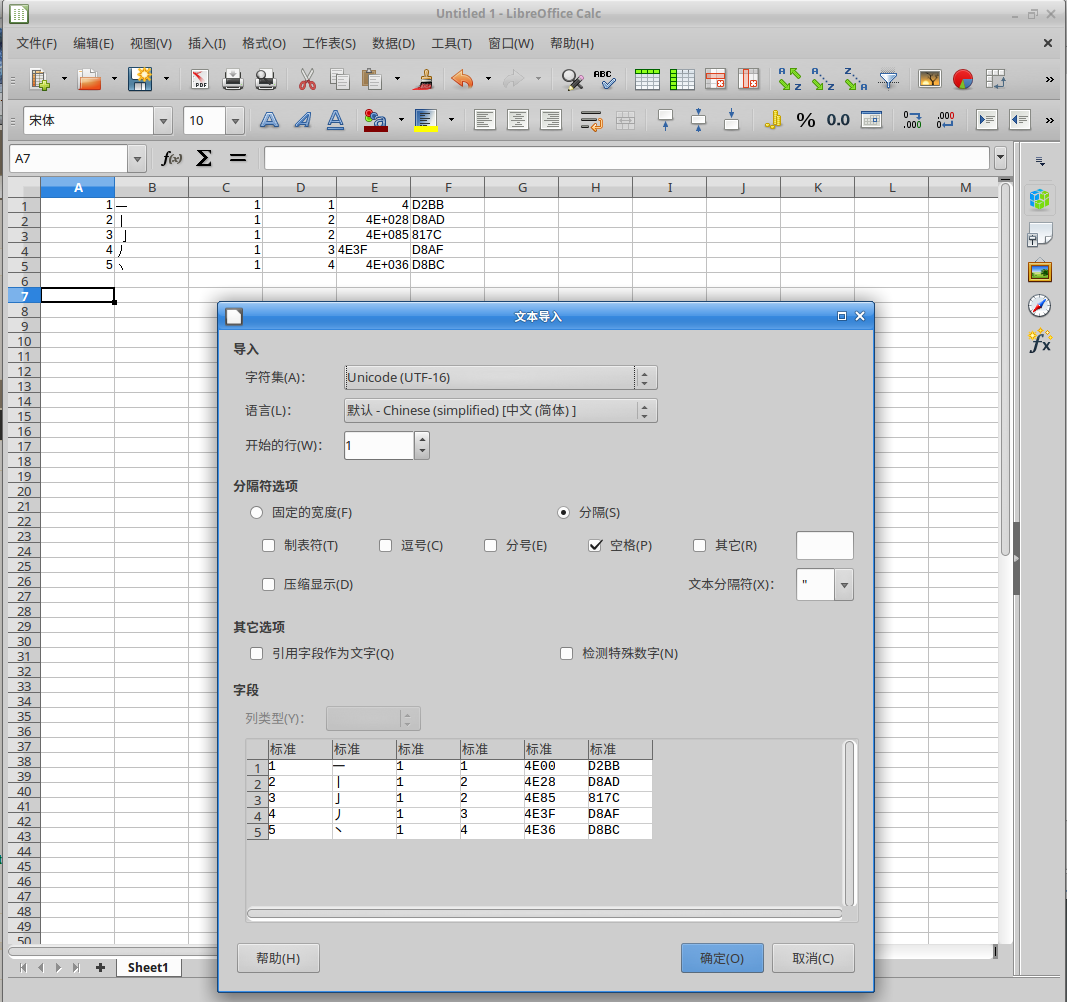
Task: Click the 确定(O) OK button
Action: coord(722,958)
